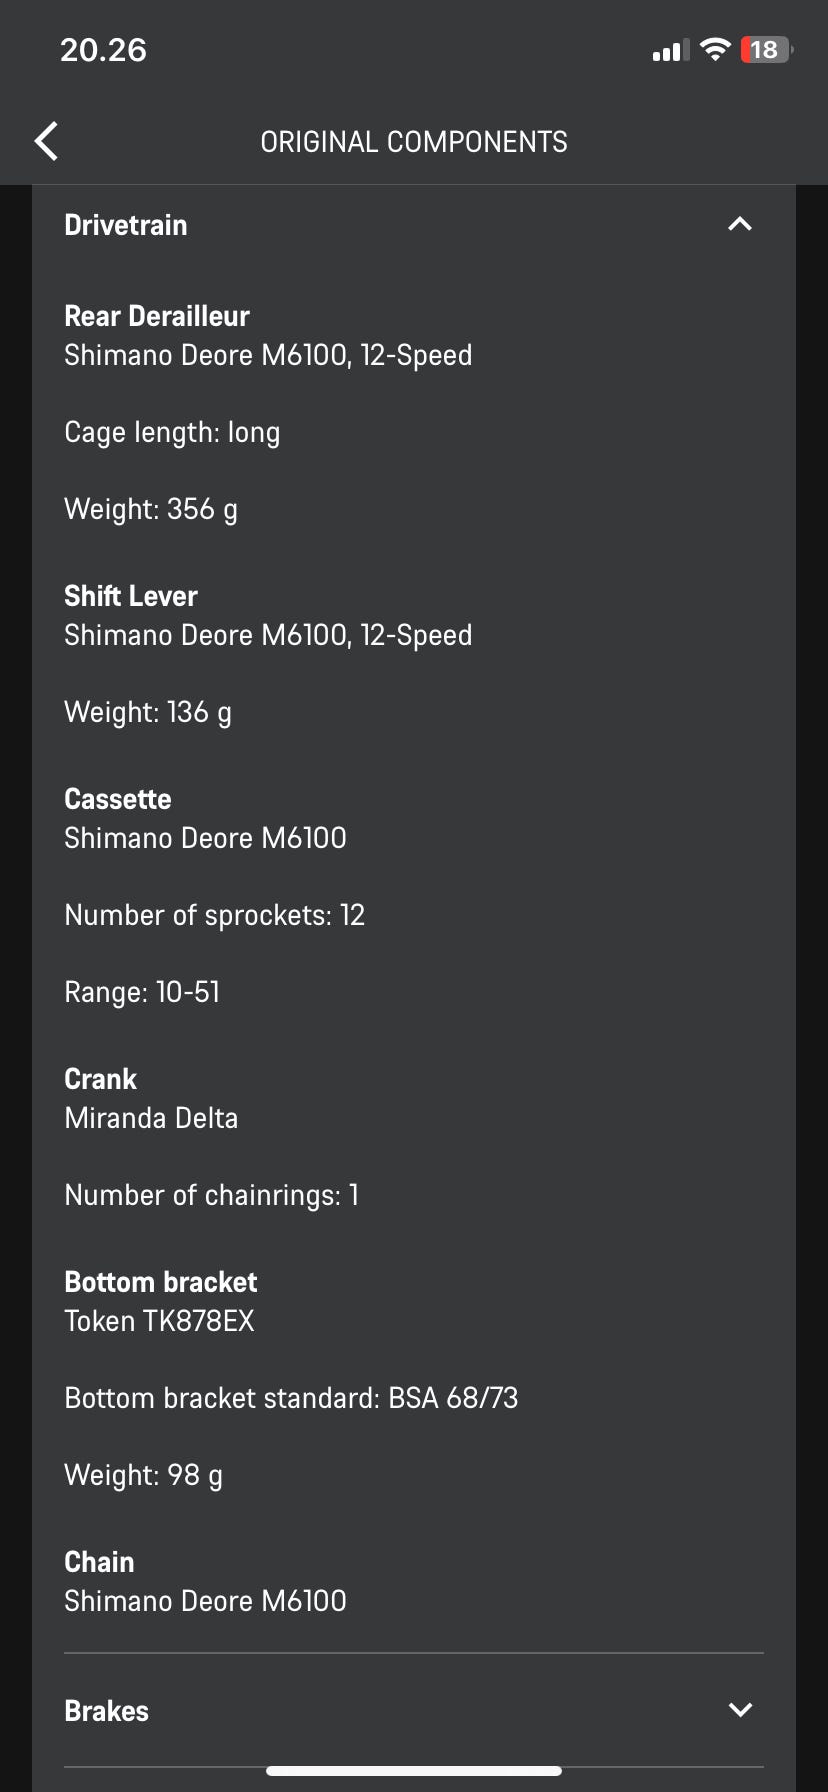The height and width of the screenshot is (1792, 828).
Task: Select the Bottom bracket heading
Action: pos(161,1282)
